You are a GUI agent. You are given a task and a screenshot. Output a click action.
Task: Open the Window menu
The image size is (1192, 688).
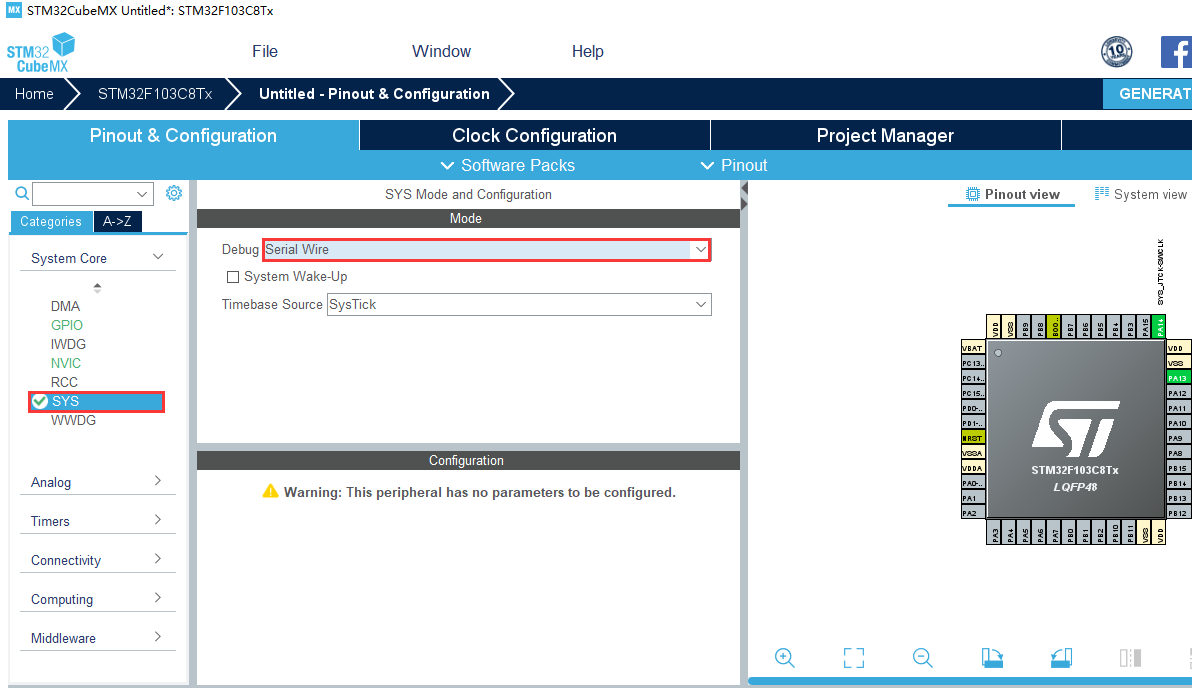(442, 52)
